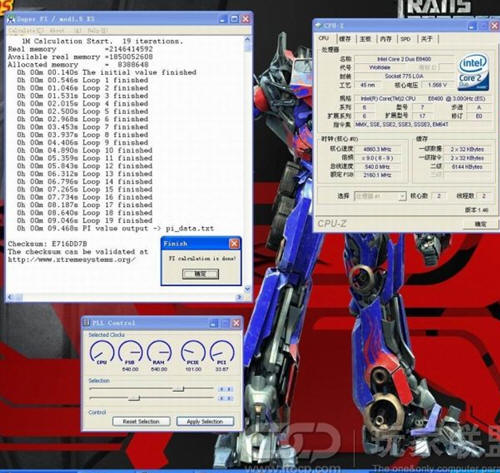Click the core voltage value field

pyautogui.click(x=437, y=85)
